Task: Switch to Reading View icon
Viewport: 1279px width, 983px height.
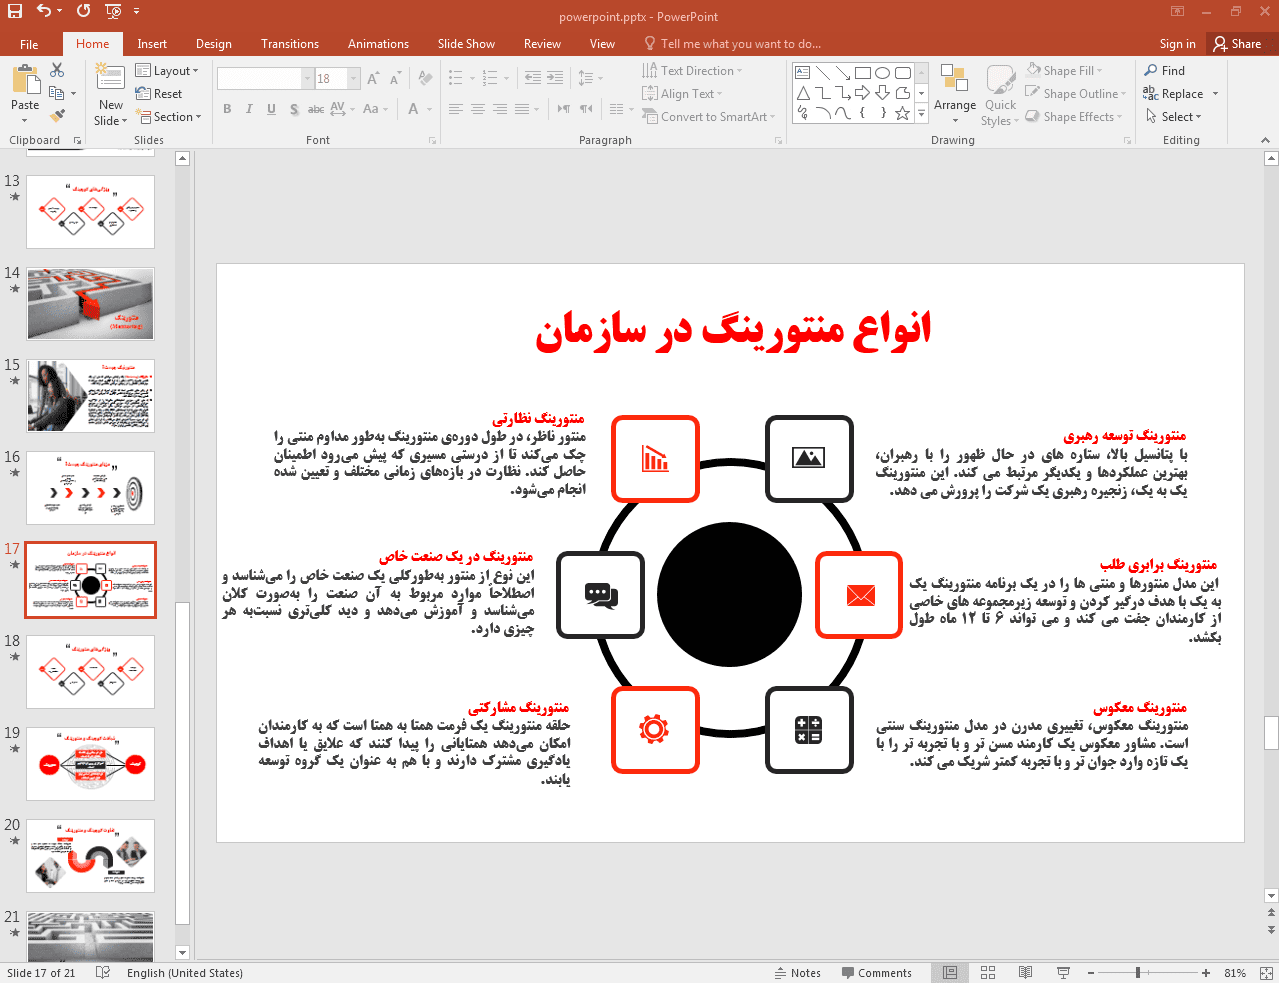Action: tap(1025, 972)
